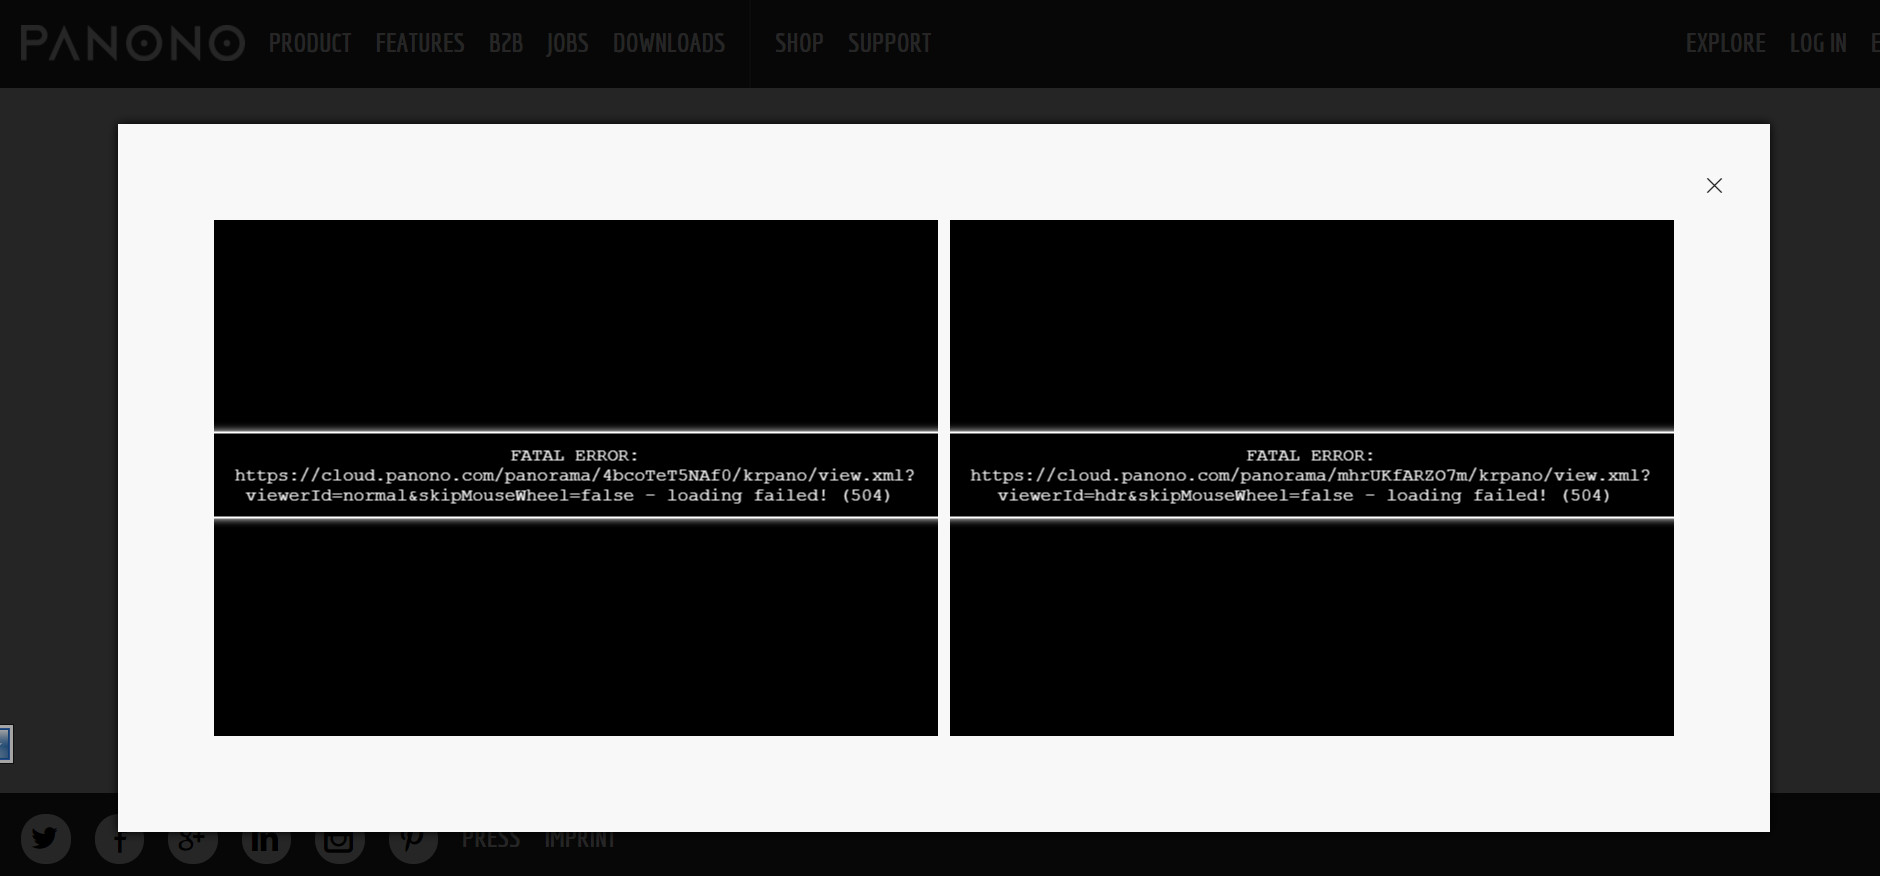Image resolution: width=1880 pixels, height=876 pixels.
Task: Visit the SHOP link
Action: (799, 44)
